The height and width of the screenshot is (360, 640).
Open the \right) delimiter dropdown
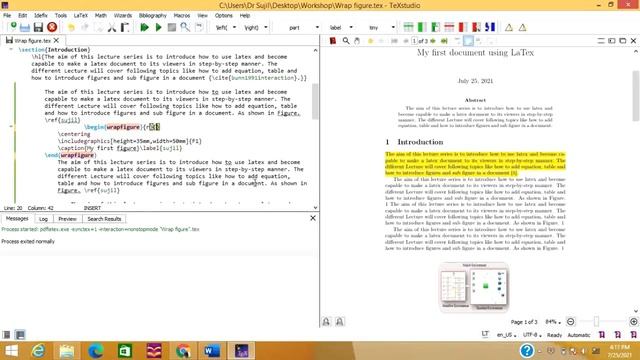[266, 27]
